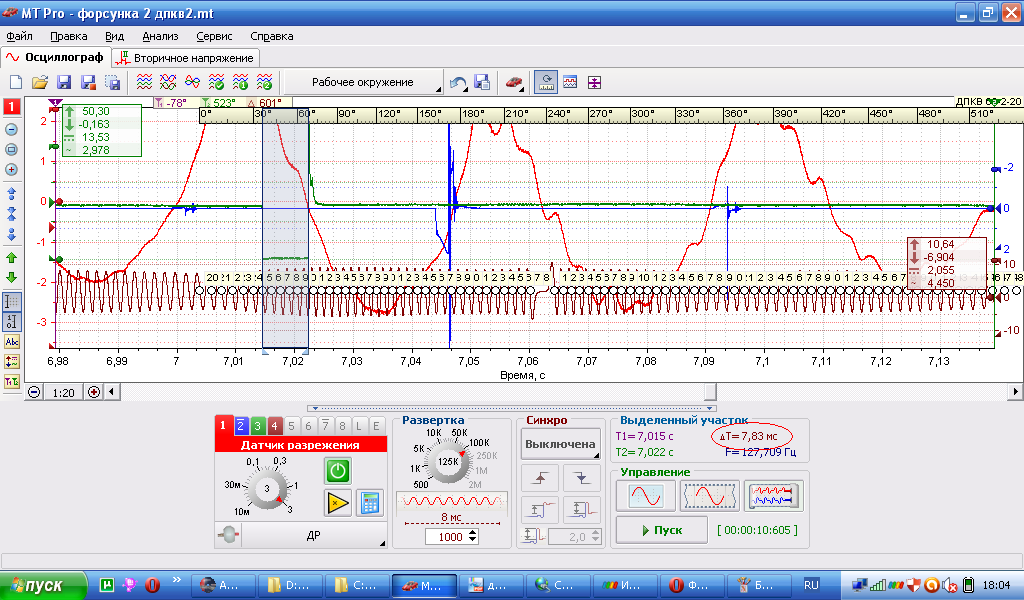Open the ДР sensor type dropdown
1024x600 pixels.
pyautogui.click(x=313, y=535)
